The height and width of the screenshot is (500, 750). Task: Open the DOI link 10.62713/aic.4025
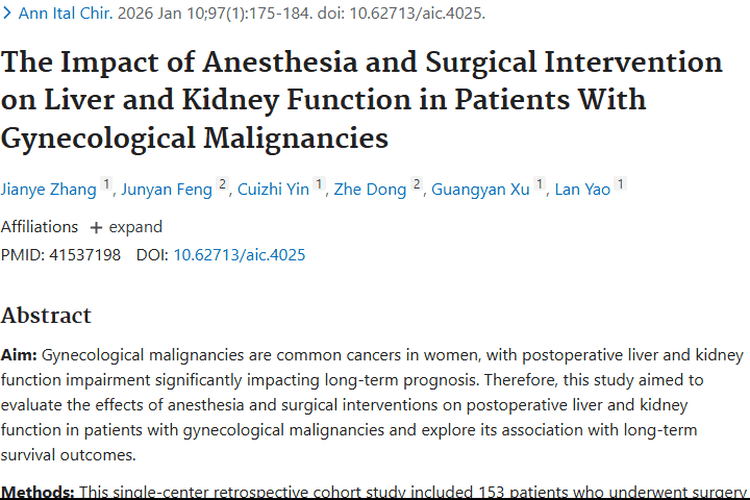pos(239,255)
